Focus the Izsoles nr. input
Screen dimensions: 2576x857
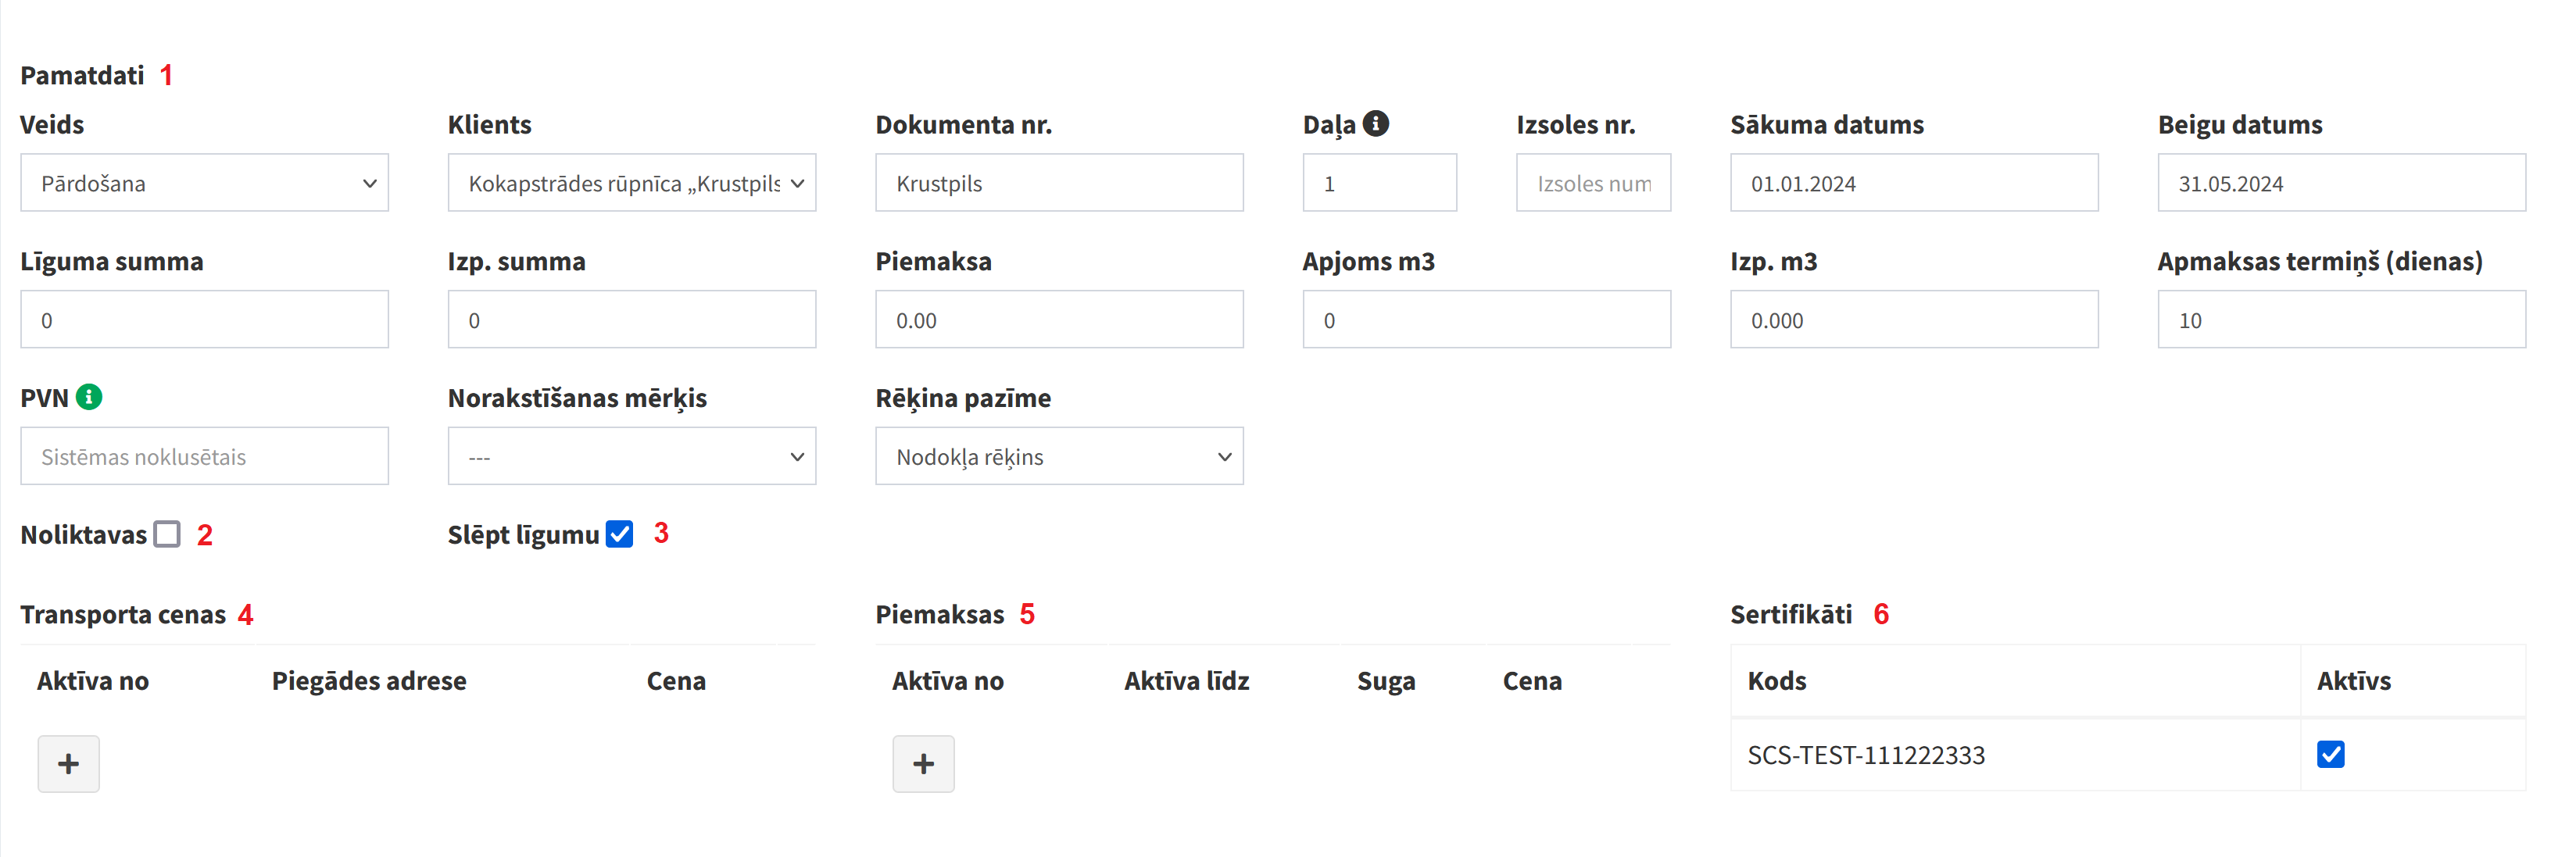1593,183
